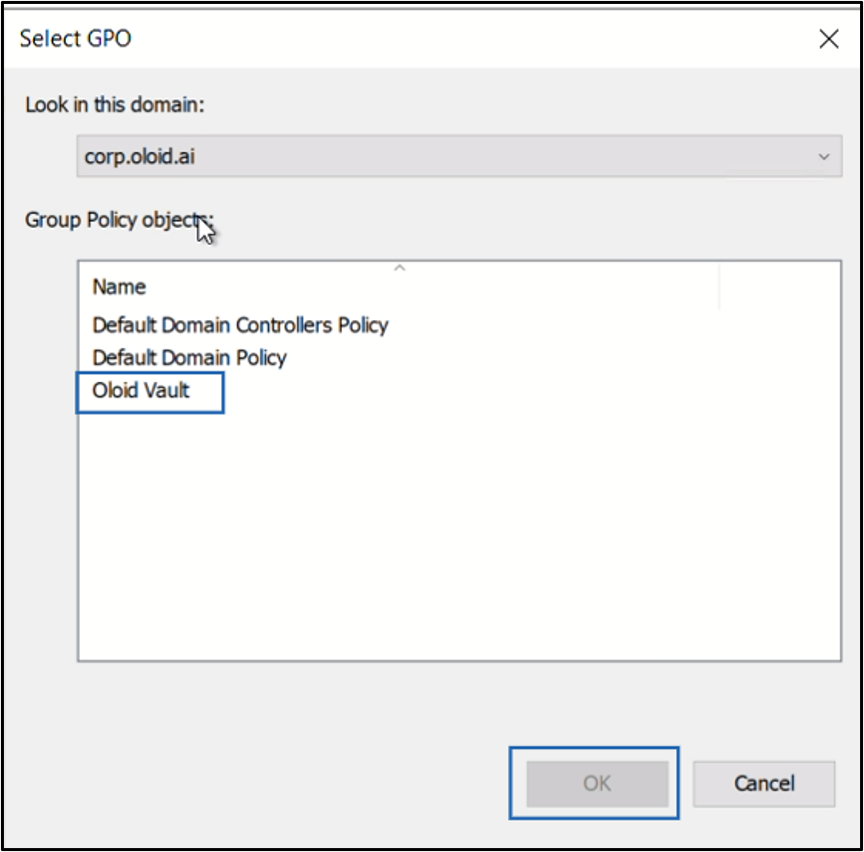Click the dropdown arrow in the domain combo box
The height and width of the screenshot is (852, 864).
[824, 157]
